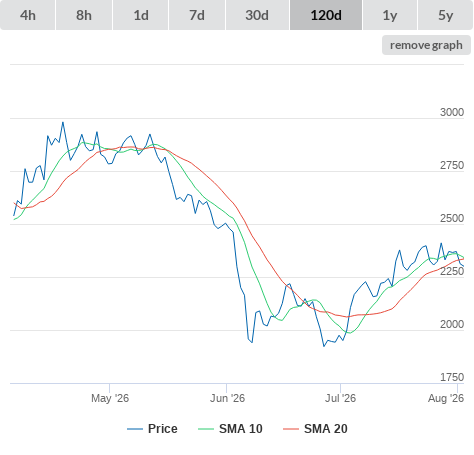Hide the SMA 10 line via legend
This screenshot has width=474, height=455.
[x=230, y=429]
